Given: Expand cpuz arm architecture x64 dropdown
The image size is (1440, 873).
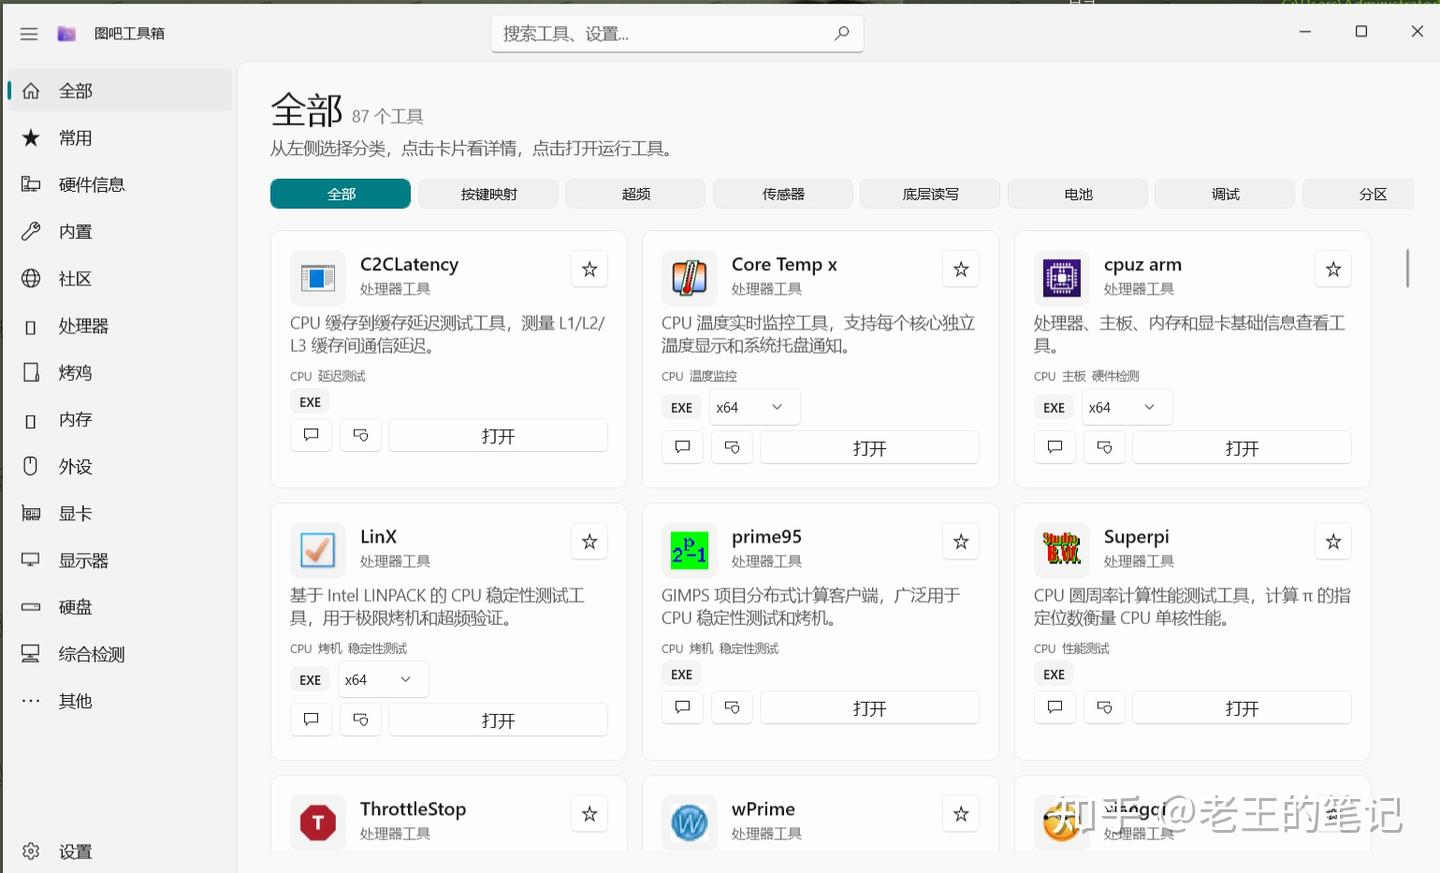Looking at the screenshot, I should 1126,407.
